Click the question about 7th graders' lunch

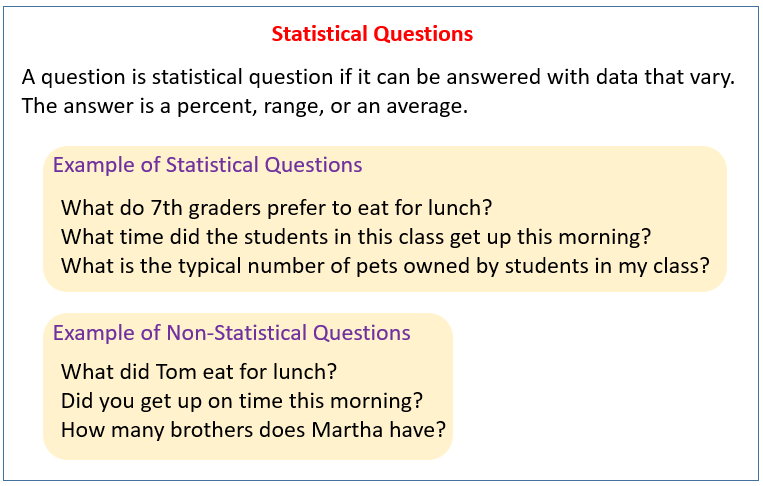pos(278,208)
